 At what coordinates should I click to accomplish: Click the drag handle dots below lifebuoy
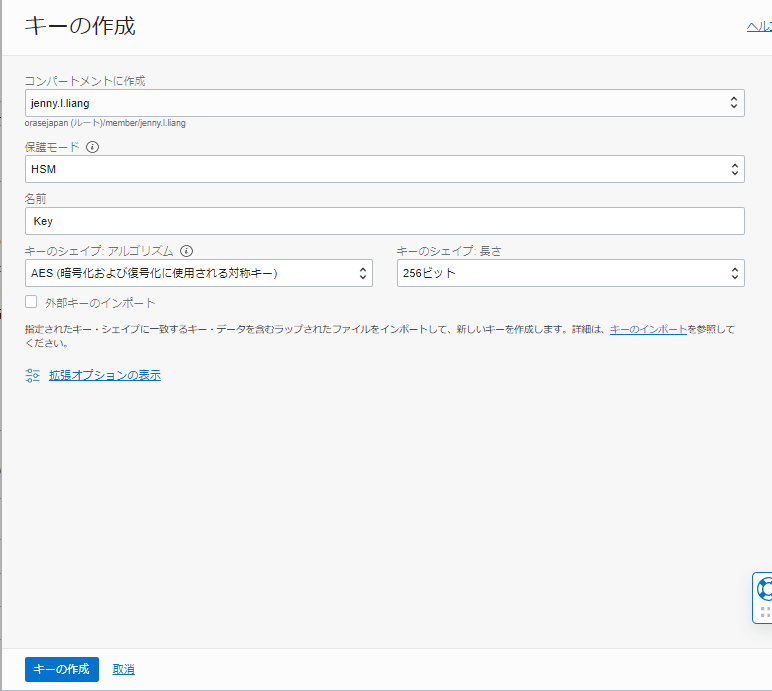point(765,612)
